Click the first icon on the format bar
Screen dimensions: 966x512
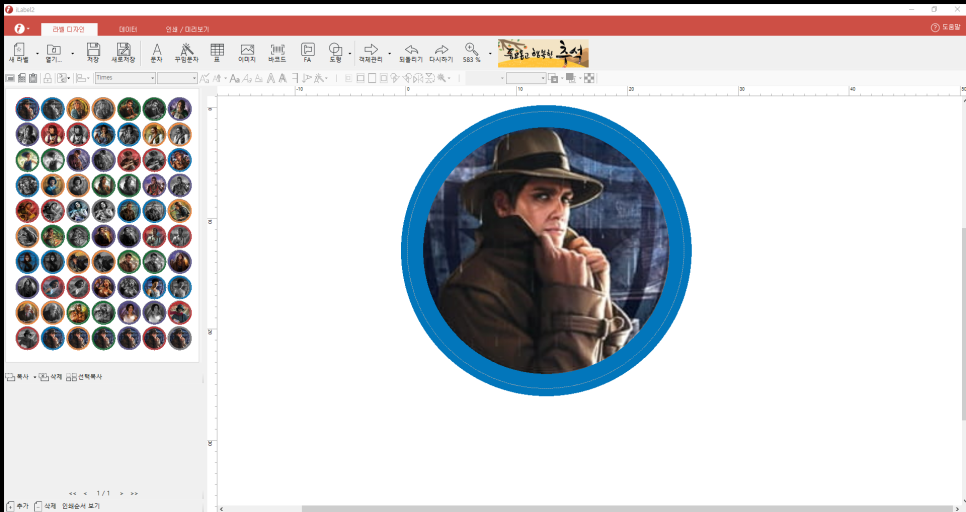pyautogui.click(x=10, y=78)
